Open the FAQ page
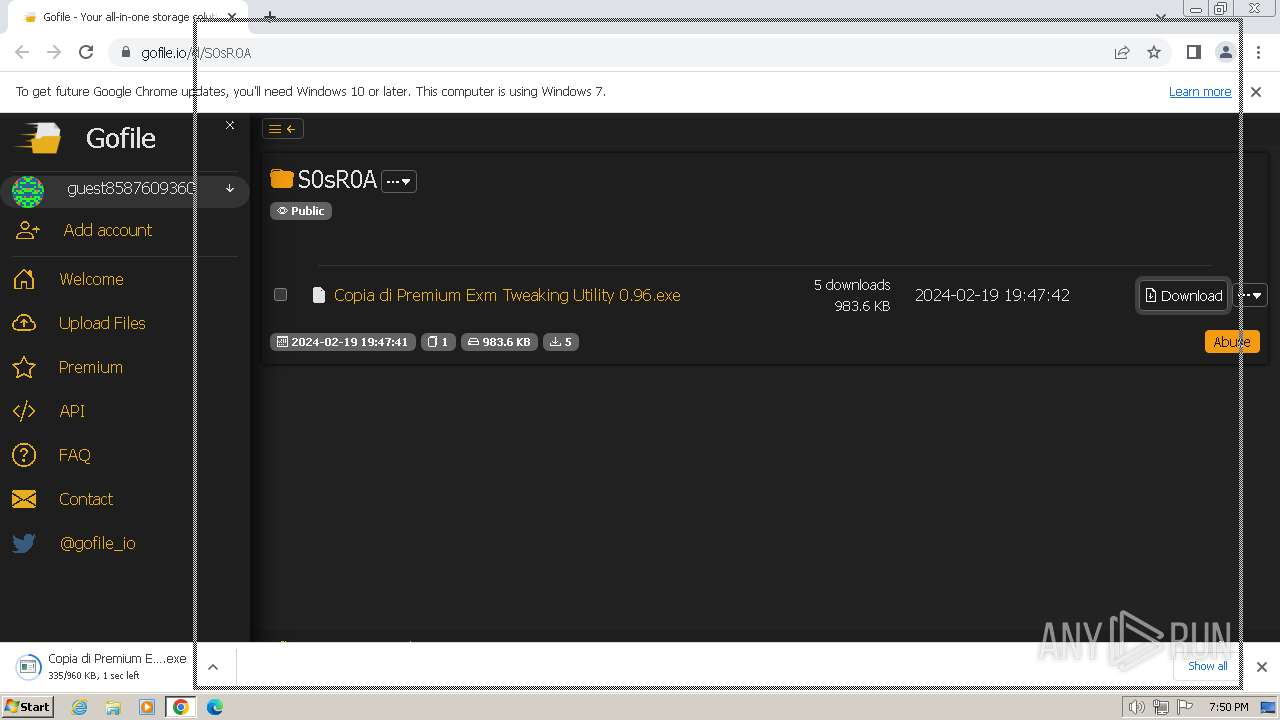 75,455
